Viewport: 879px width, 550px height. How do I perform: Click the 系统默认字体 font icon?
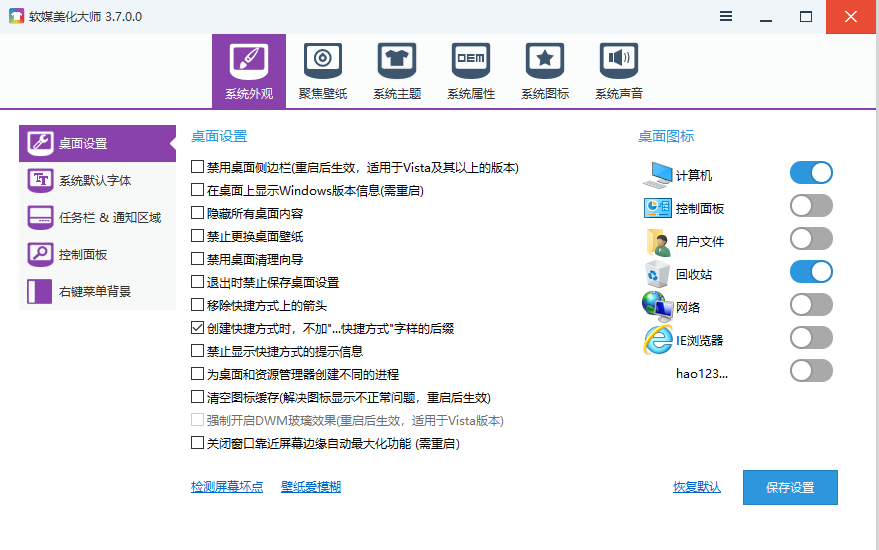[x=40, y=181]
